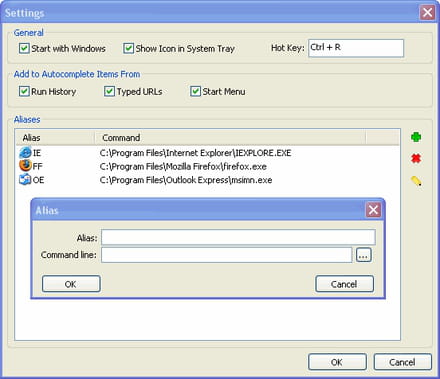Sort by the Alias column header
The height and width of the screenshot is (379, 440).
[x=55, y=138]
